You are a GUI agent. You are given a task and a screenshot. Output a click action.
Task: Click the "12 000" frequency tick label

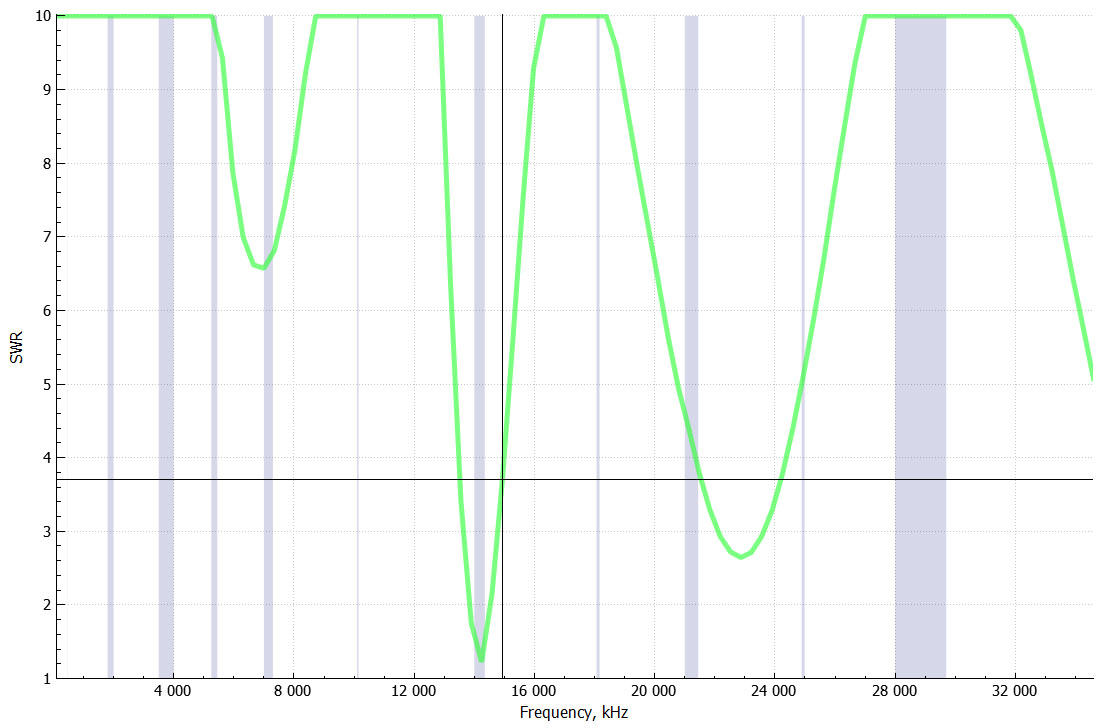pyautogui.click(x=413, y=692)
